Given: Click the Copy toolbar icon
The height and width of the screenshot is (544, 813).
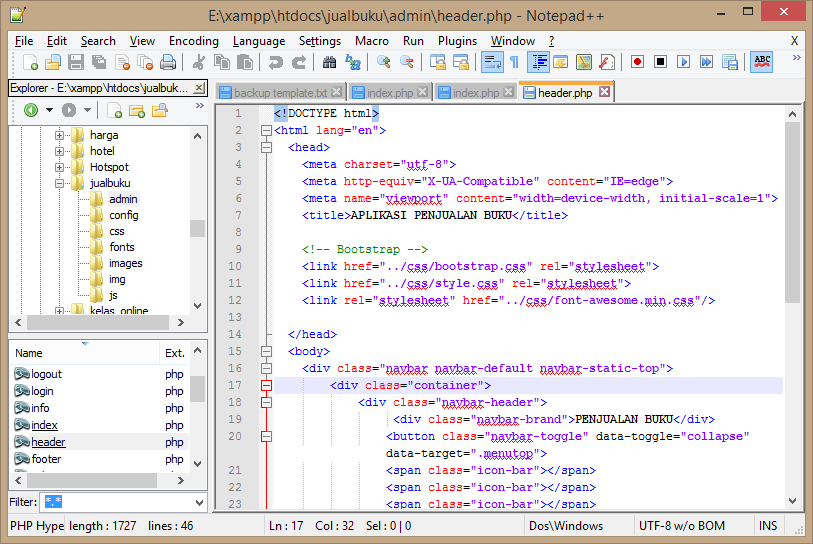Looking at the screenshot, I should point(221,62).
